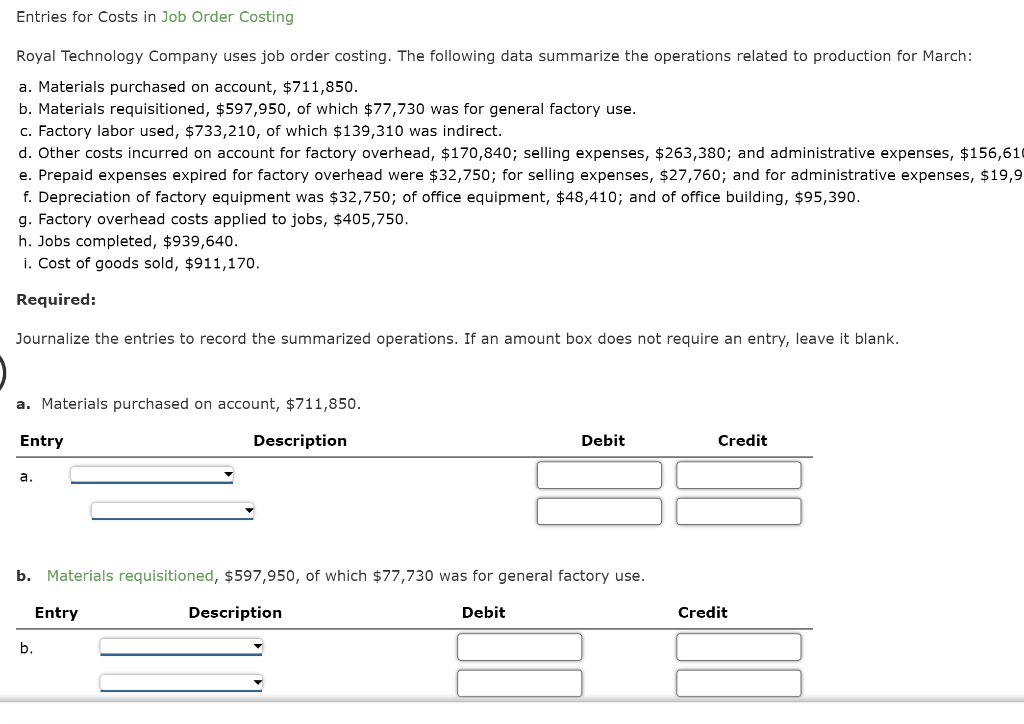This screenshot has width=1024, height=724.
Task: Click the first Credit amount box for entry a
Action: (739, 475)
